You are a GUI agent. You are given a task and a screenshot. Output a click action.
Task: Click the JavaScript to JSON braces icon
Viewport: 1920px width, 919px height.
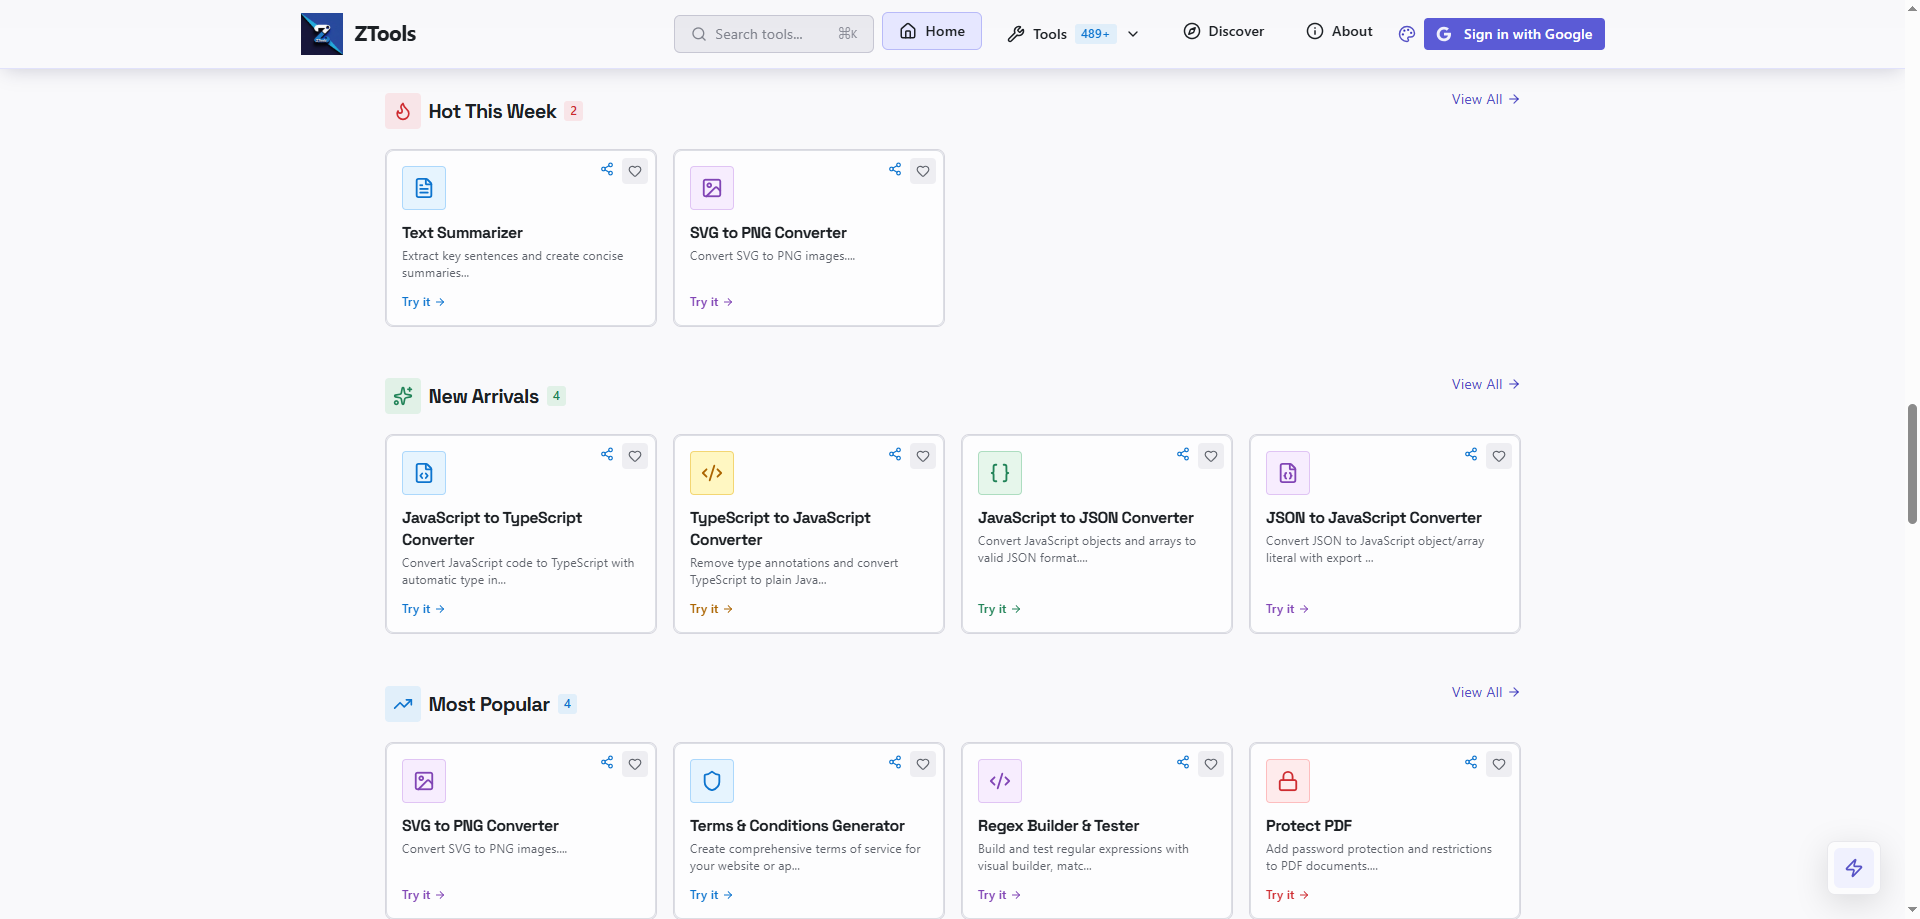click(x=1000, y=473)
